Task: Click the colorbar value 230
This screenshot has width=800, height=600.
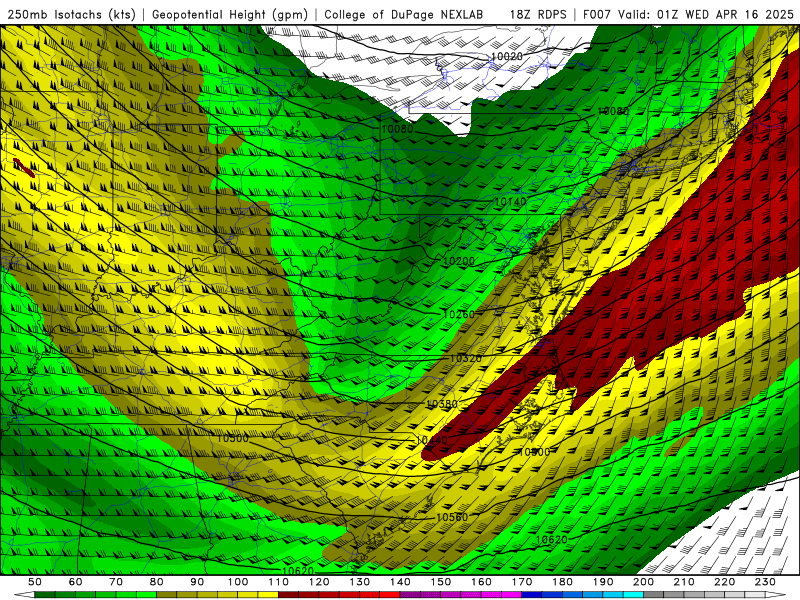Action: (x=765, y=582)
